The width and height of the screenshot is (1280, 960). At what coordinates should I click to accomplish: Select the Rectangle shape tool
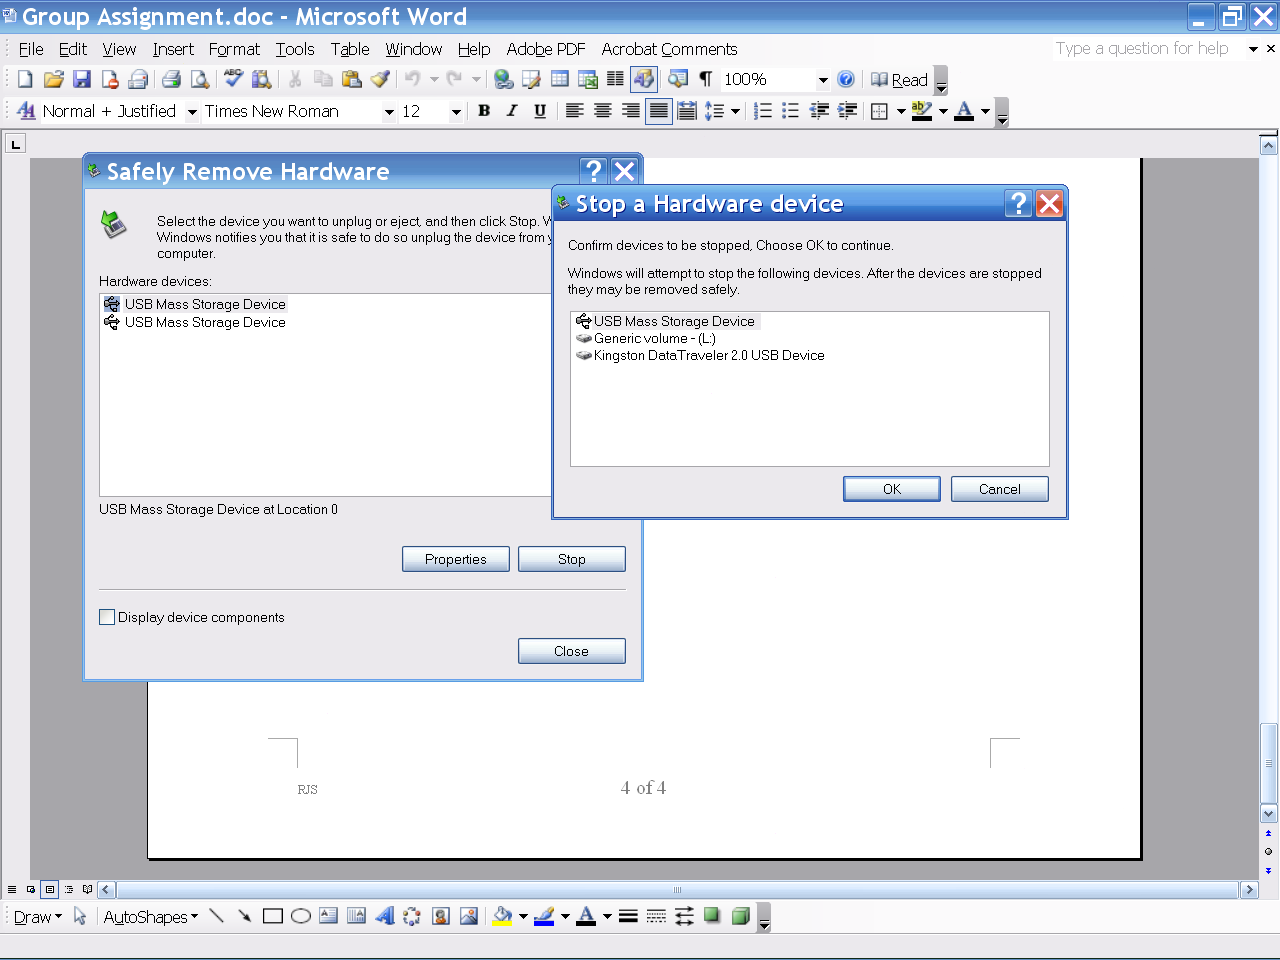click(x=273, y=916)
